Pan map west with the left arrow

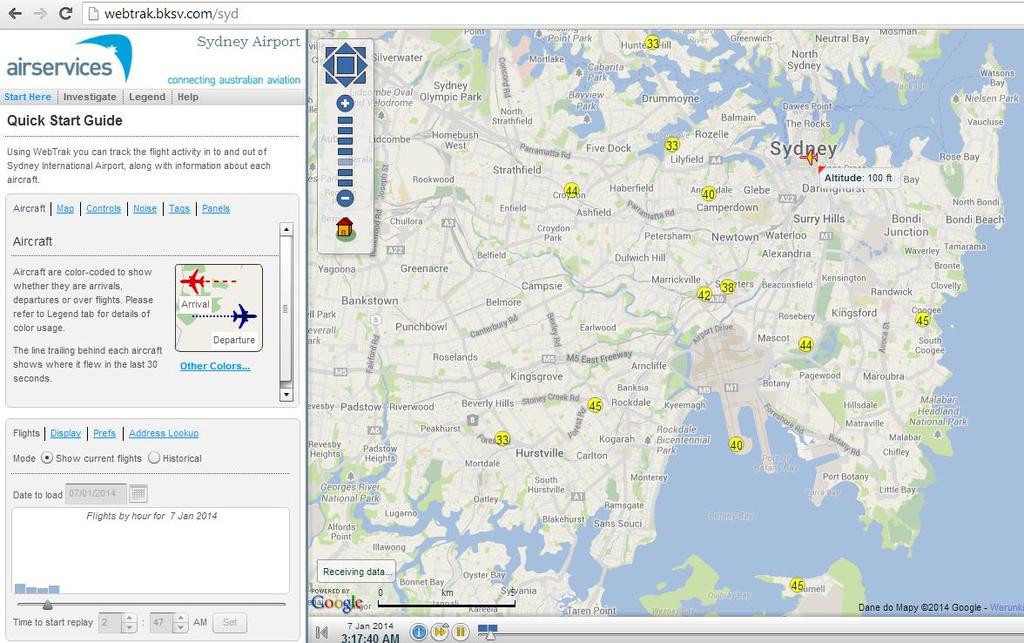pyautogui.click(x=328, y=65)
